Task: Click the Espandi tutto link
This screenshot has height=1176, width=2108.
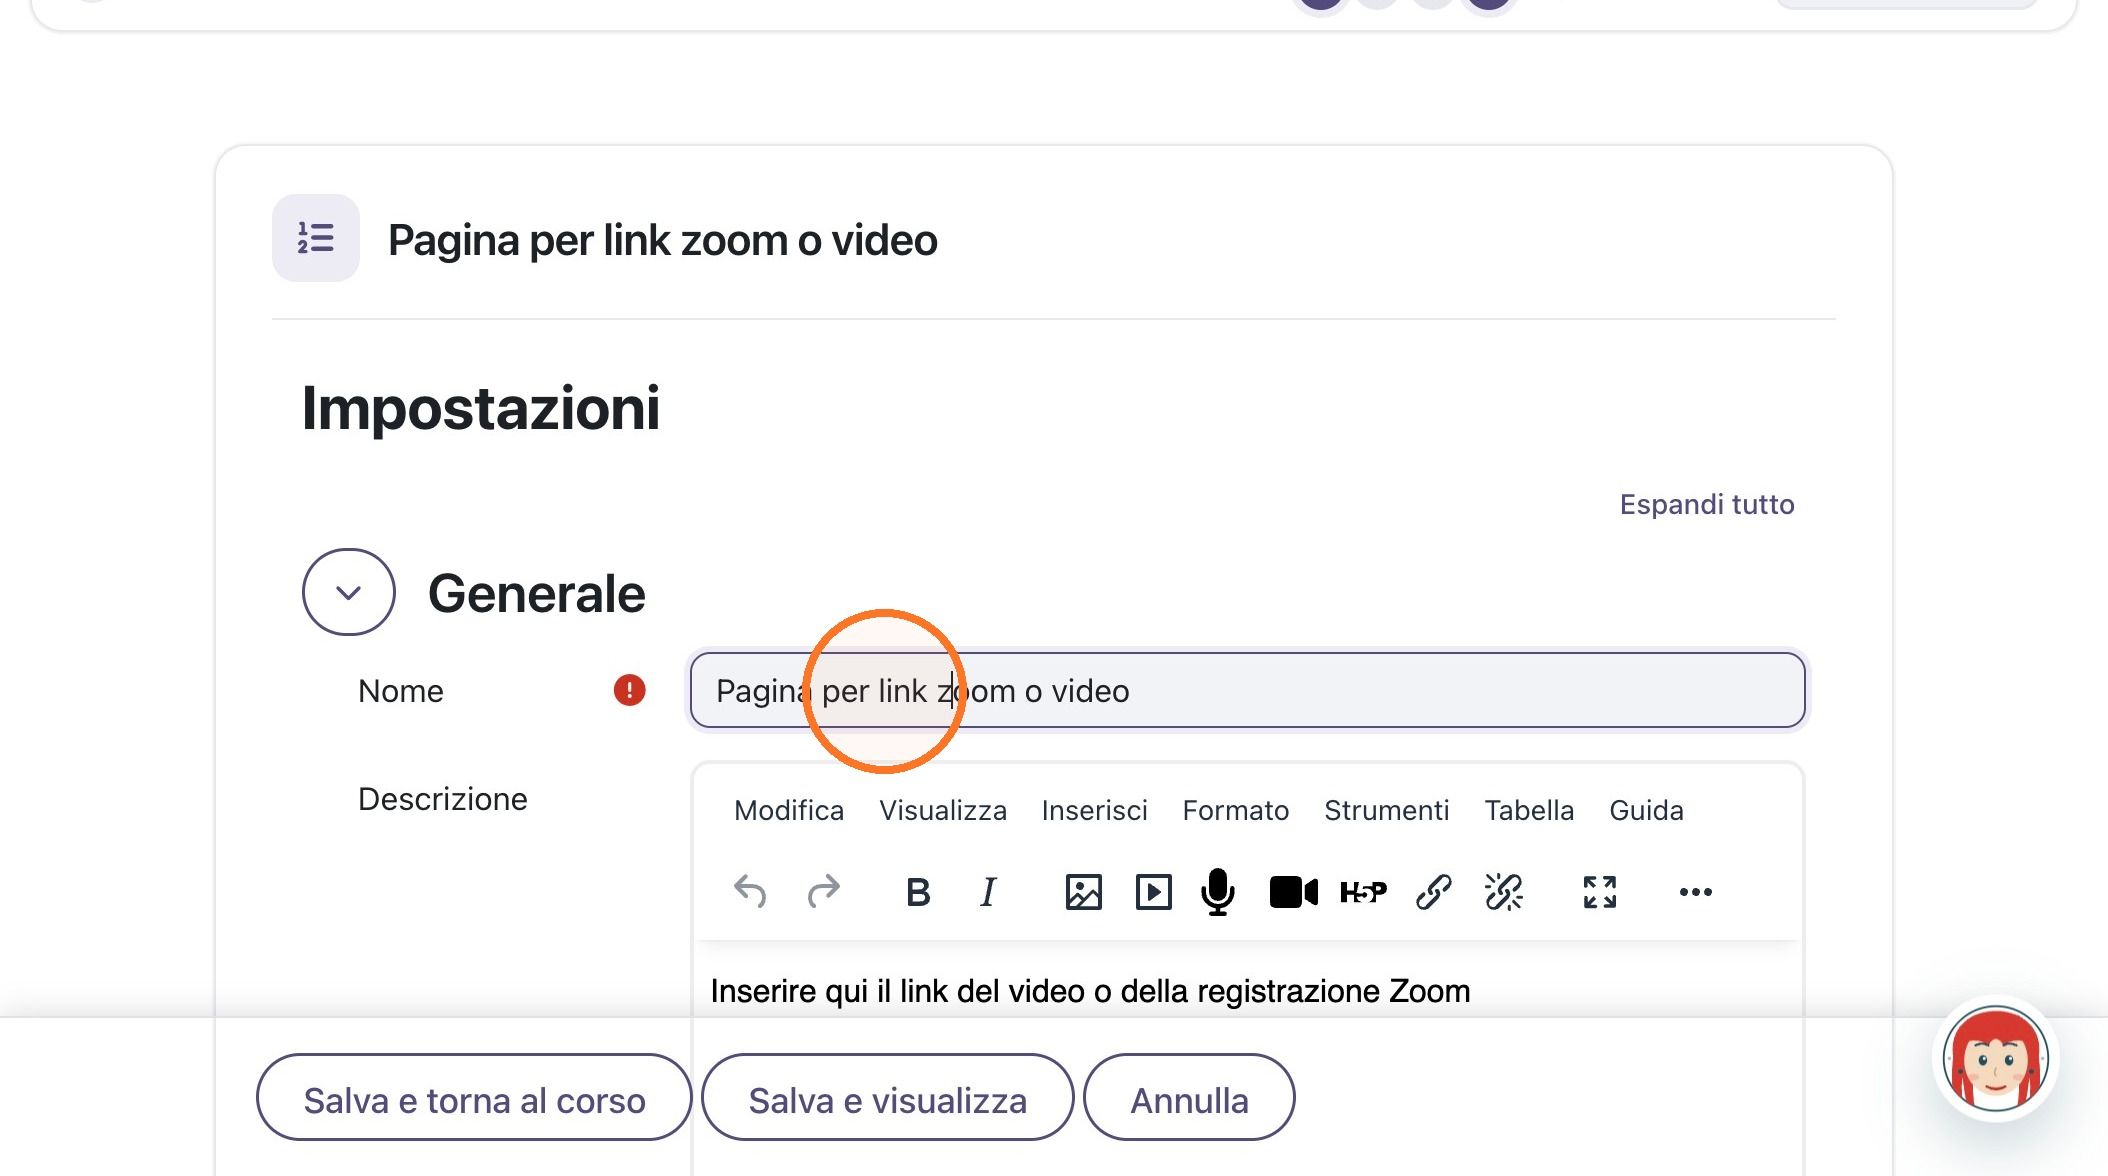Action: tap(1707, 504)
